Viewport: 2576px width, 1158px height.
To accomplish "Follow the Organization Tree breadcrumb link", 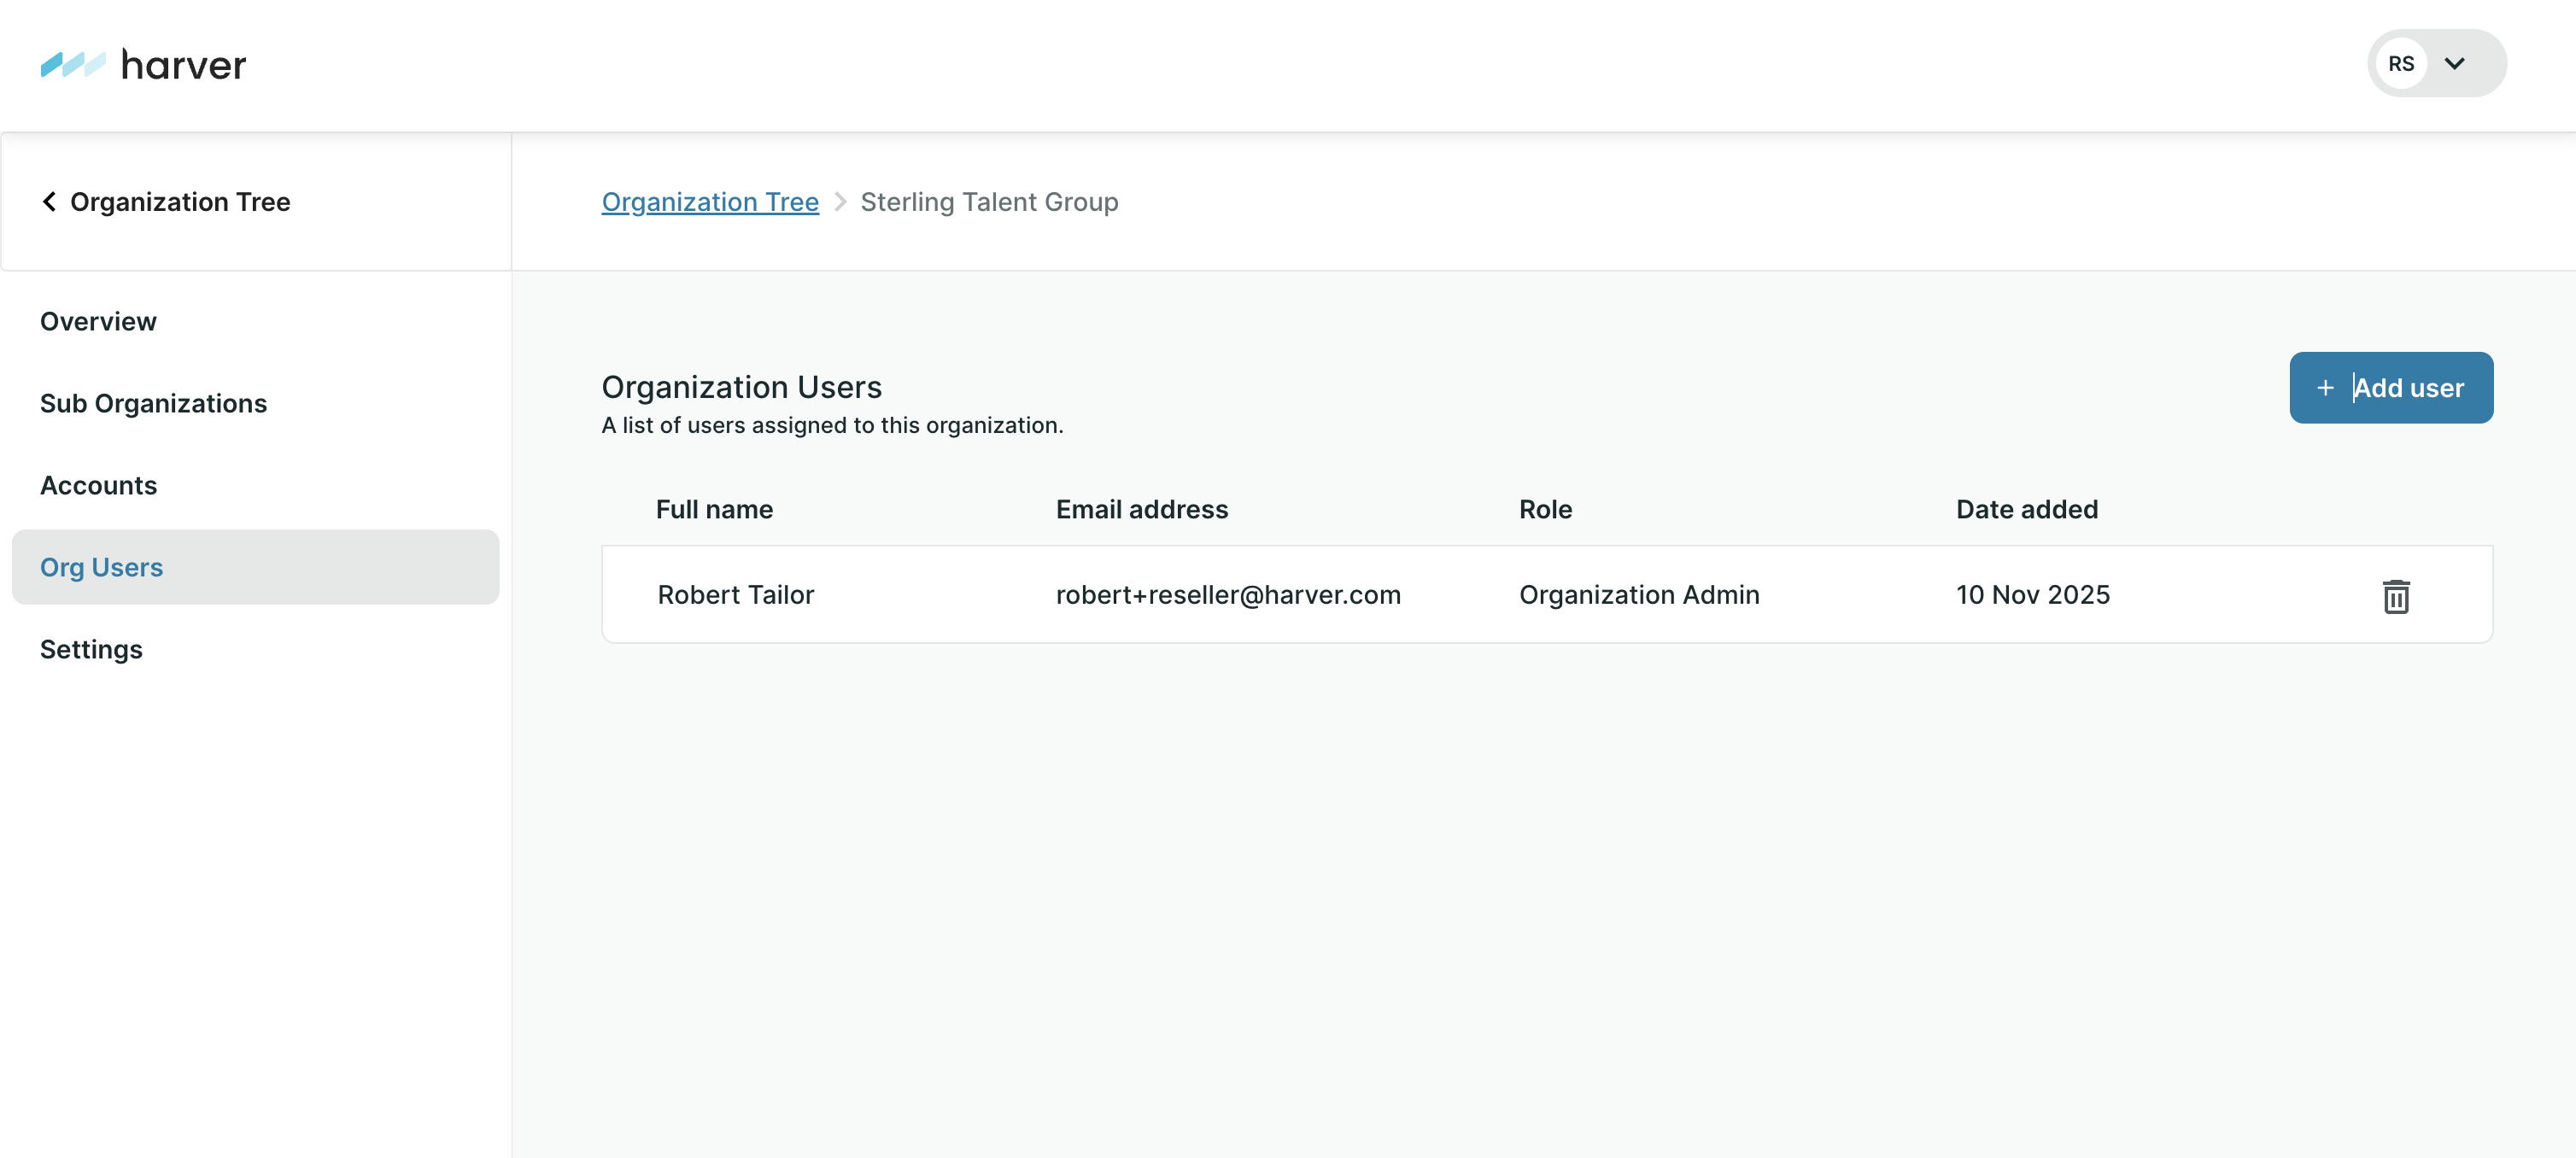I will click(x=709, y=202).
